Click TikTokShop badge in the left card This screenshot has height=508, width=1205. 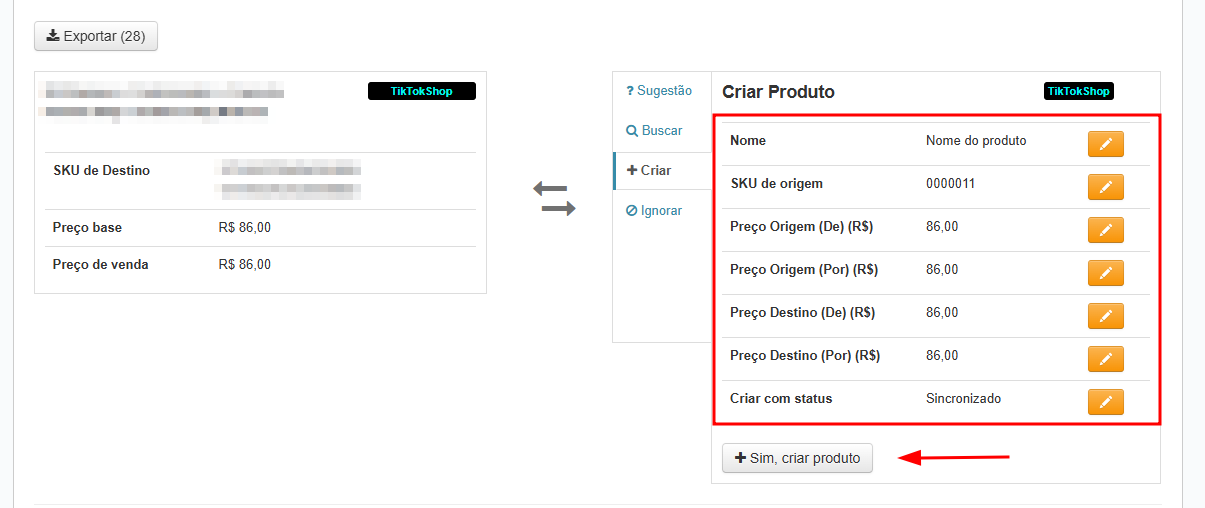(x=422, y=91)
